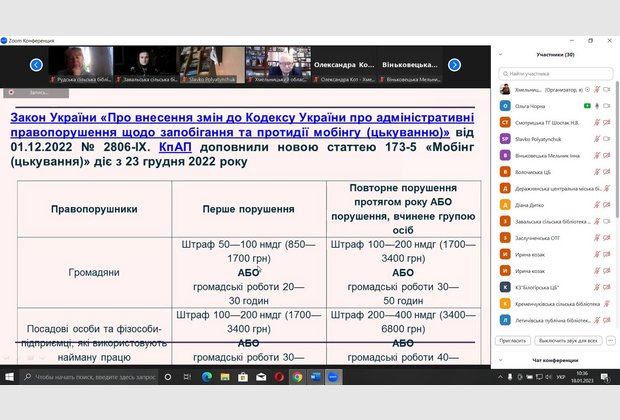Toggle Волочиська ЦБ video camera status

click(607, 171)
